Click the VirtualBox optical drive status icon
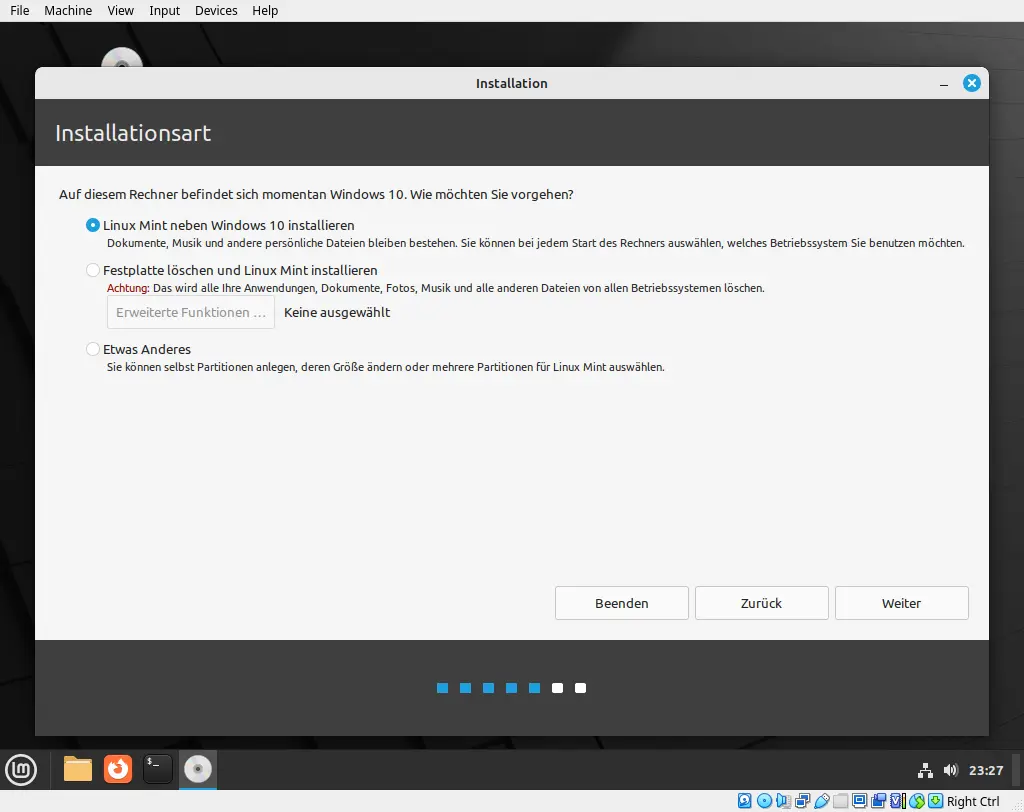This screenshot has width=1024, height=812. coord(764,801)
